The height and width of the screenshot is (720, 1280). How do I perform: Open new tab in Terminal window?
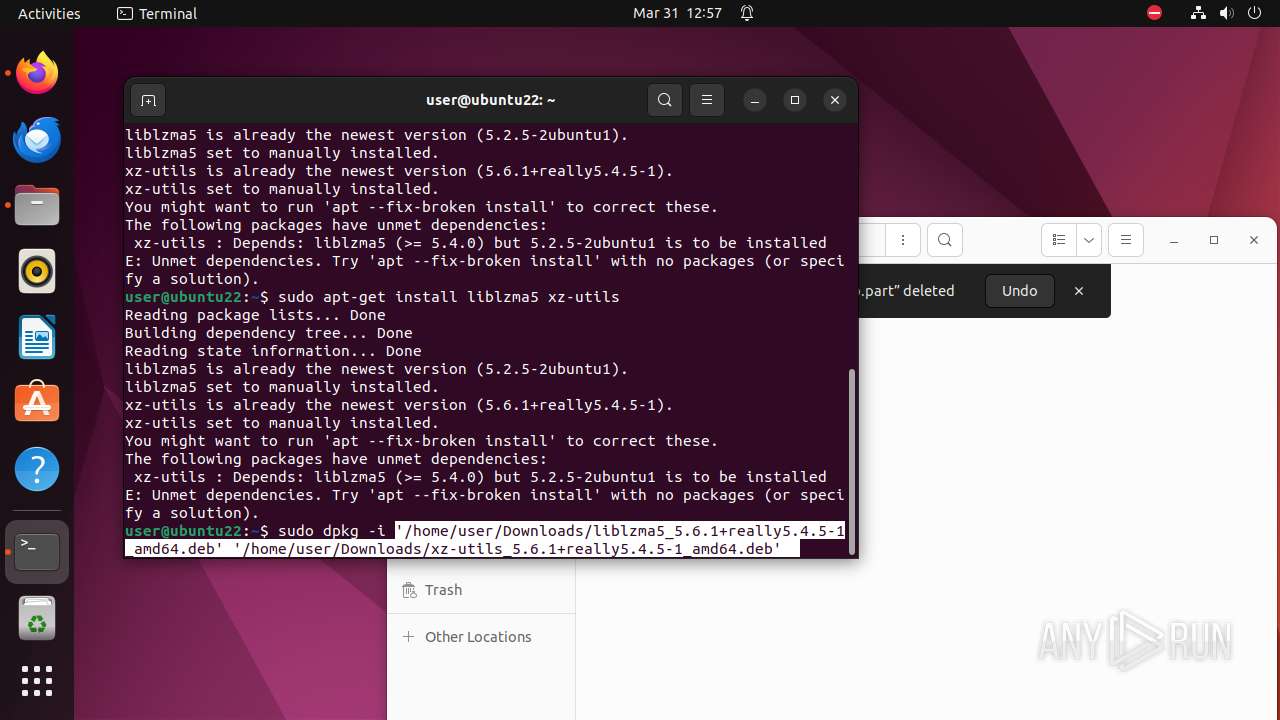[x=148, y=100]
